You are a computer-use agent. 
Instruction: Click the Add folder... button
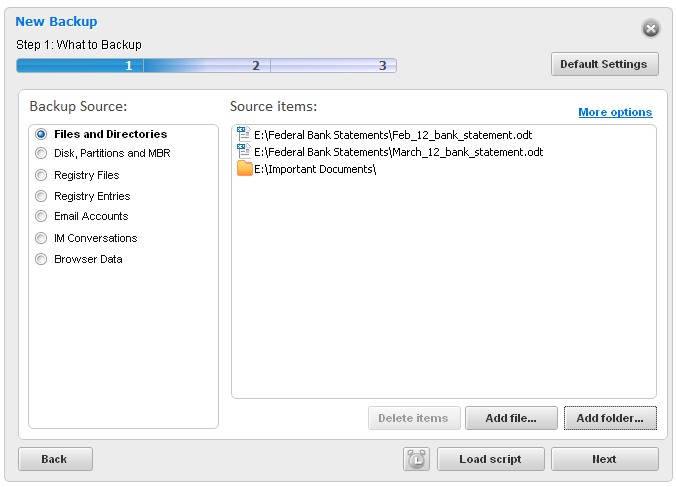pyautogui.click(x=610, y=418)
